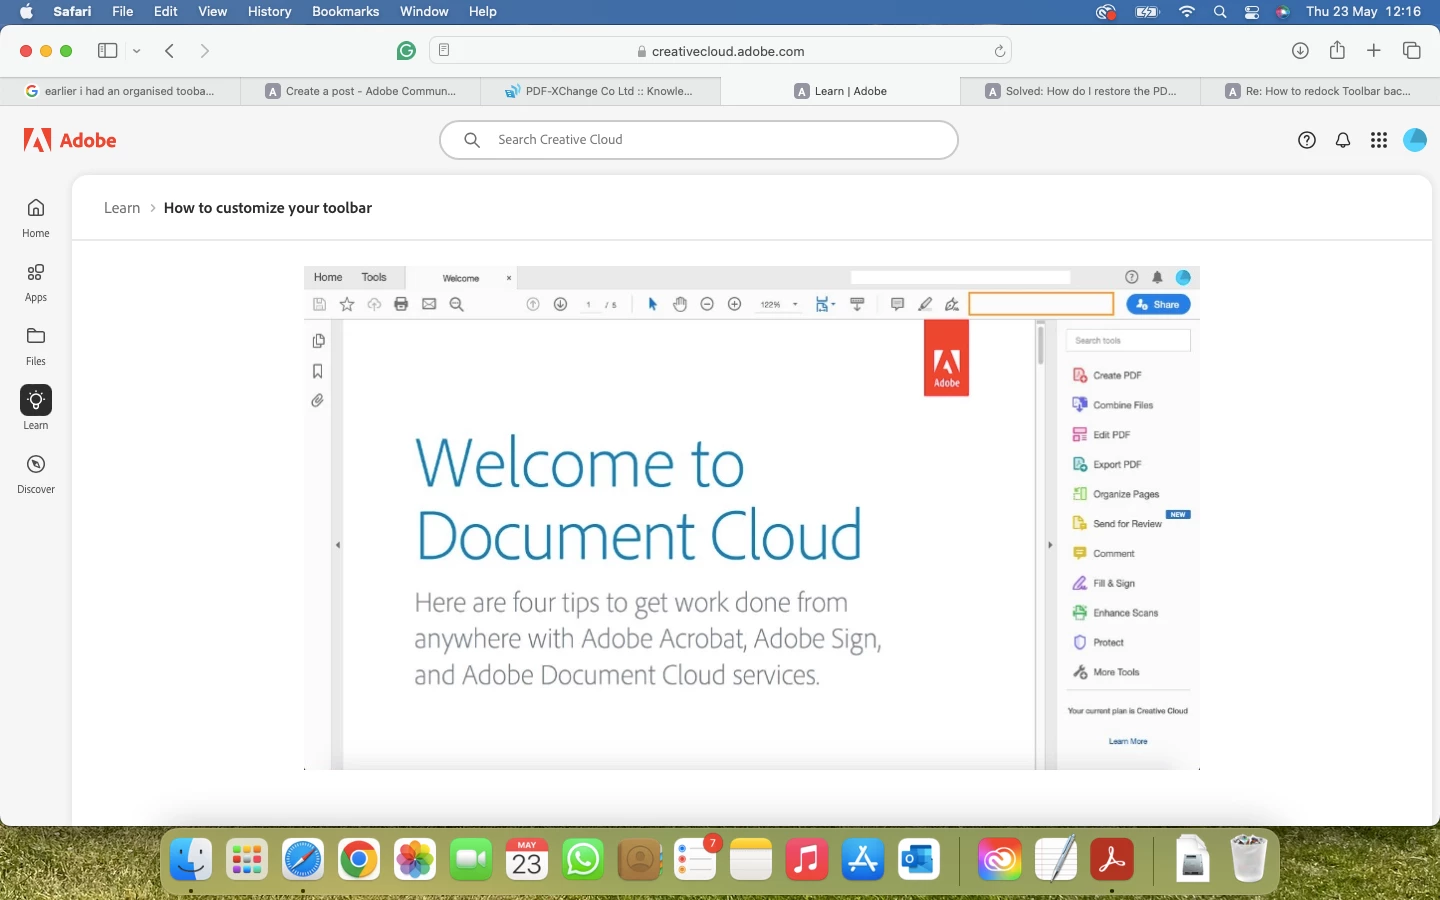Click the Learn breadcrumb link
This screenshot has height=900, width=1440.
coord(122,208)
